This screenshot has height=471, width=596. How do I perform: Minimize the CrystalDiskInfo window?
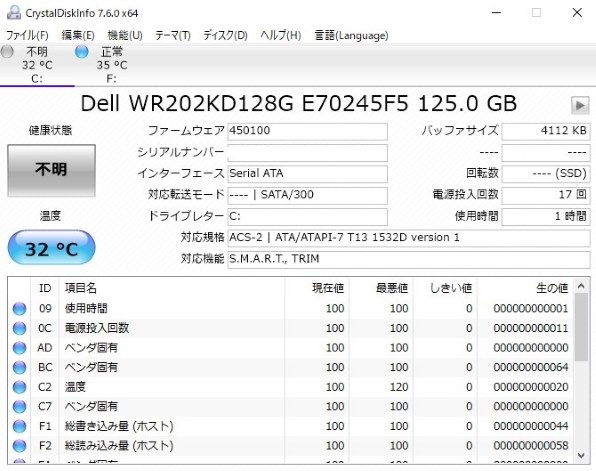[x=496, y=13]
